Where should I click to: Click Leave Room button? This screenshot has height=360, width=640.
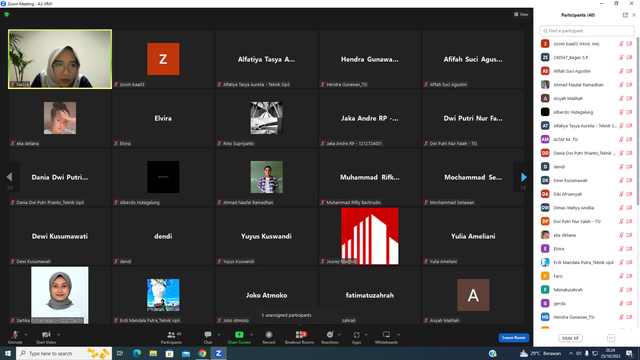pos(513,338)
